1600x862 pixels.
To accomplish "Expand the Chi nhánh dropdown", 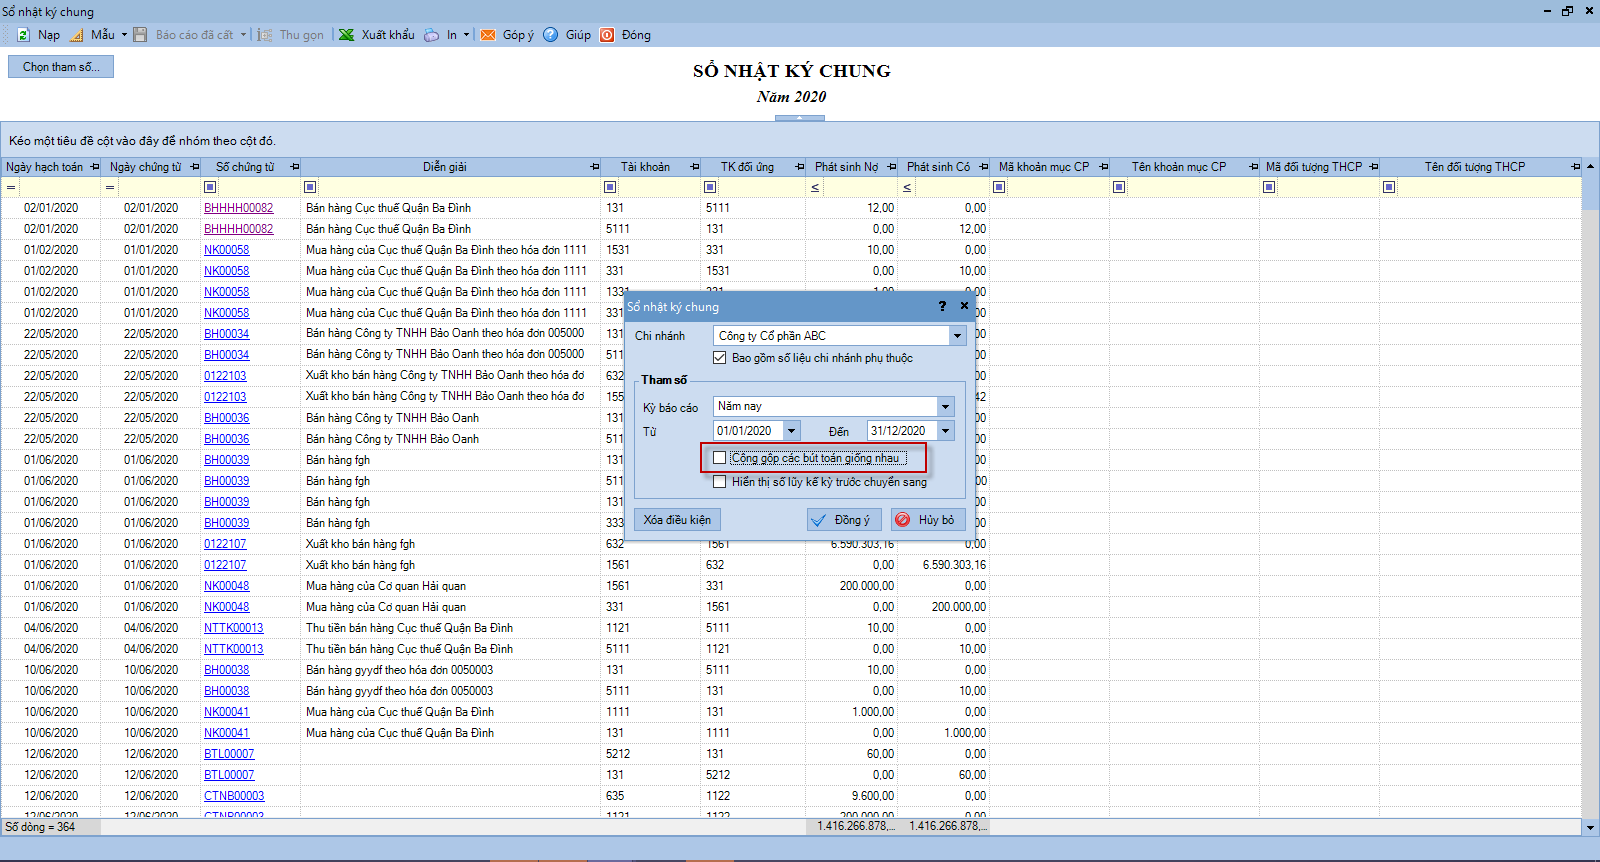I will click(x=957, y=336).
